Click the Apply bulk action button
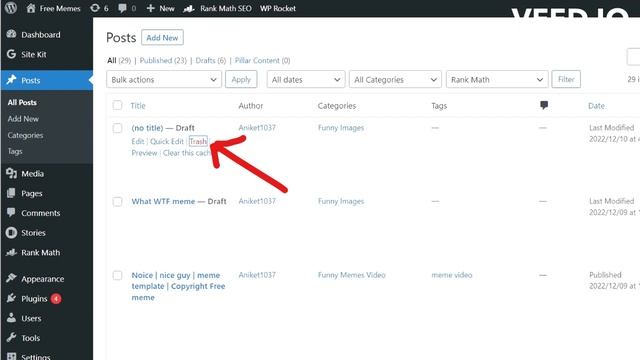This screenshot has height=360, width=640. coord(241,79)
